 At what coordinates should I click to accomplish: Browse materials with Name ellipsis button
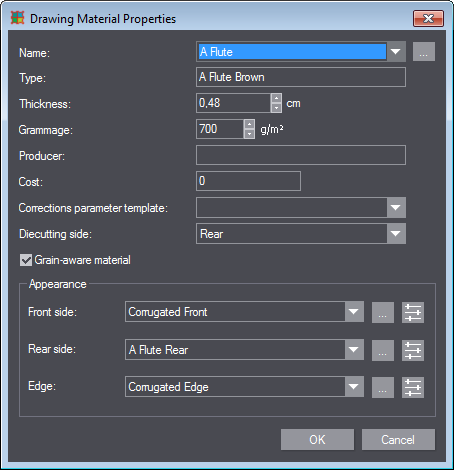pos(424,52)
